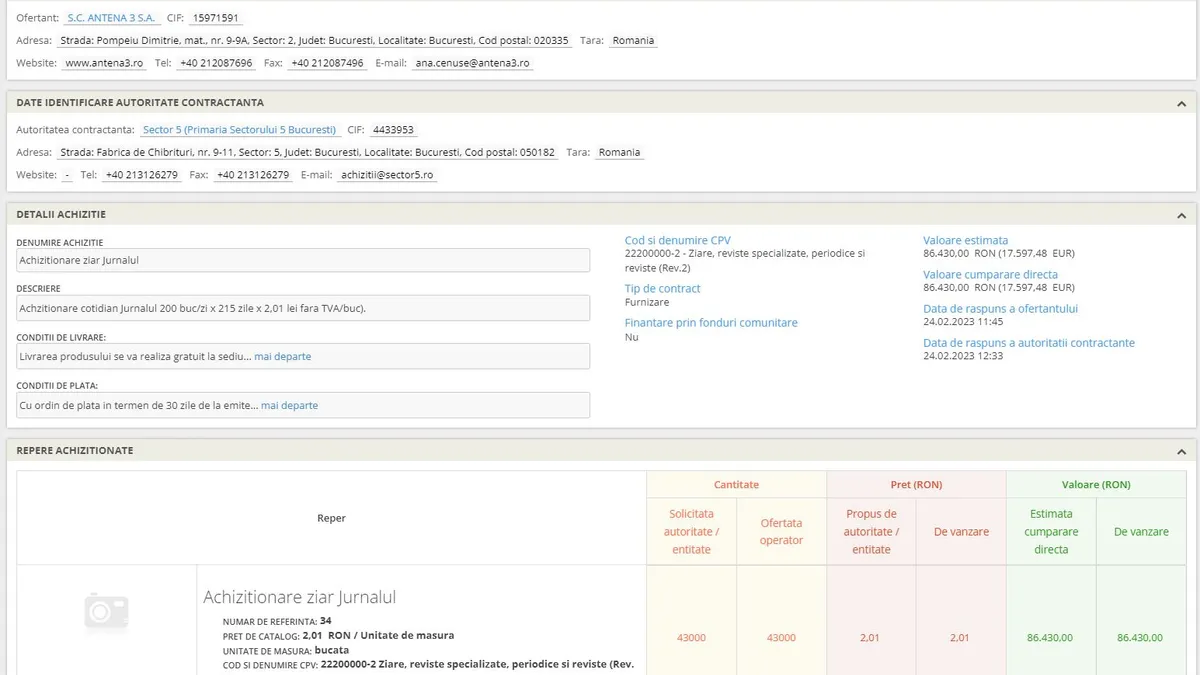The height and width of the screenshot is (675, 1200).
Task: Collapse the Date Identificare Autoritate Contractanta section
Action: pos(1181,103)
